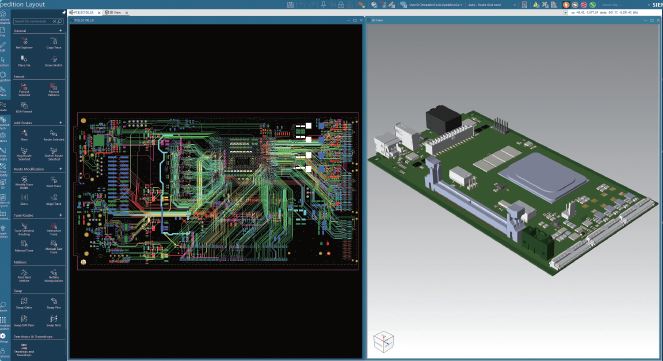Click the Swap Nets icon
The width and height of the screenshot is (663, 361).
(x=54, y=321)
